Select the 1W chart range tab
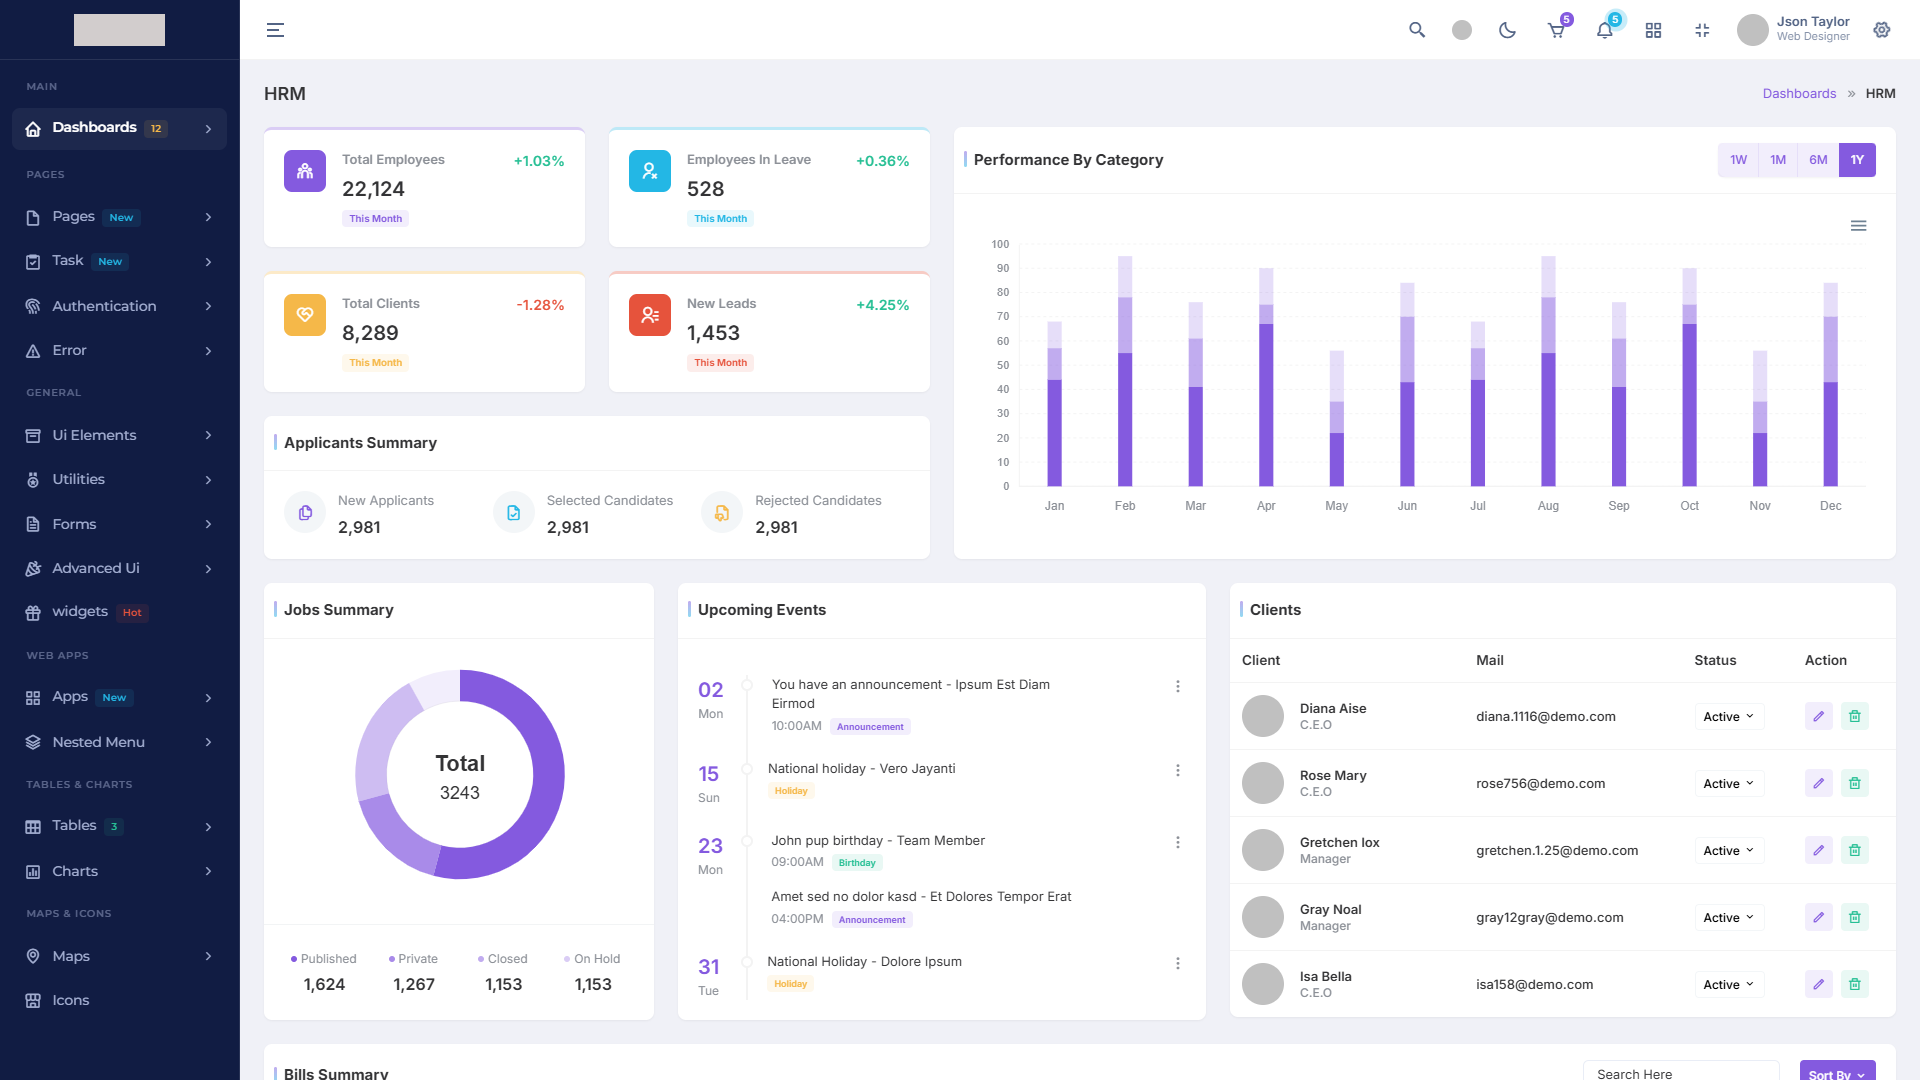Screen dimensions: 1920x1080 coord(1738,160)
